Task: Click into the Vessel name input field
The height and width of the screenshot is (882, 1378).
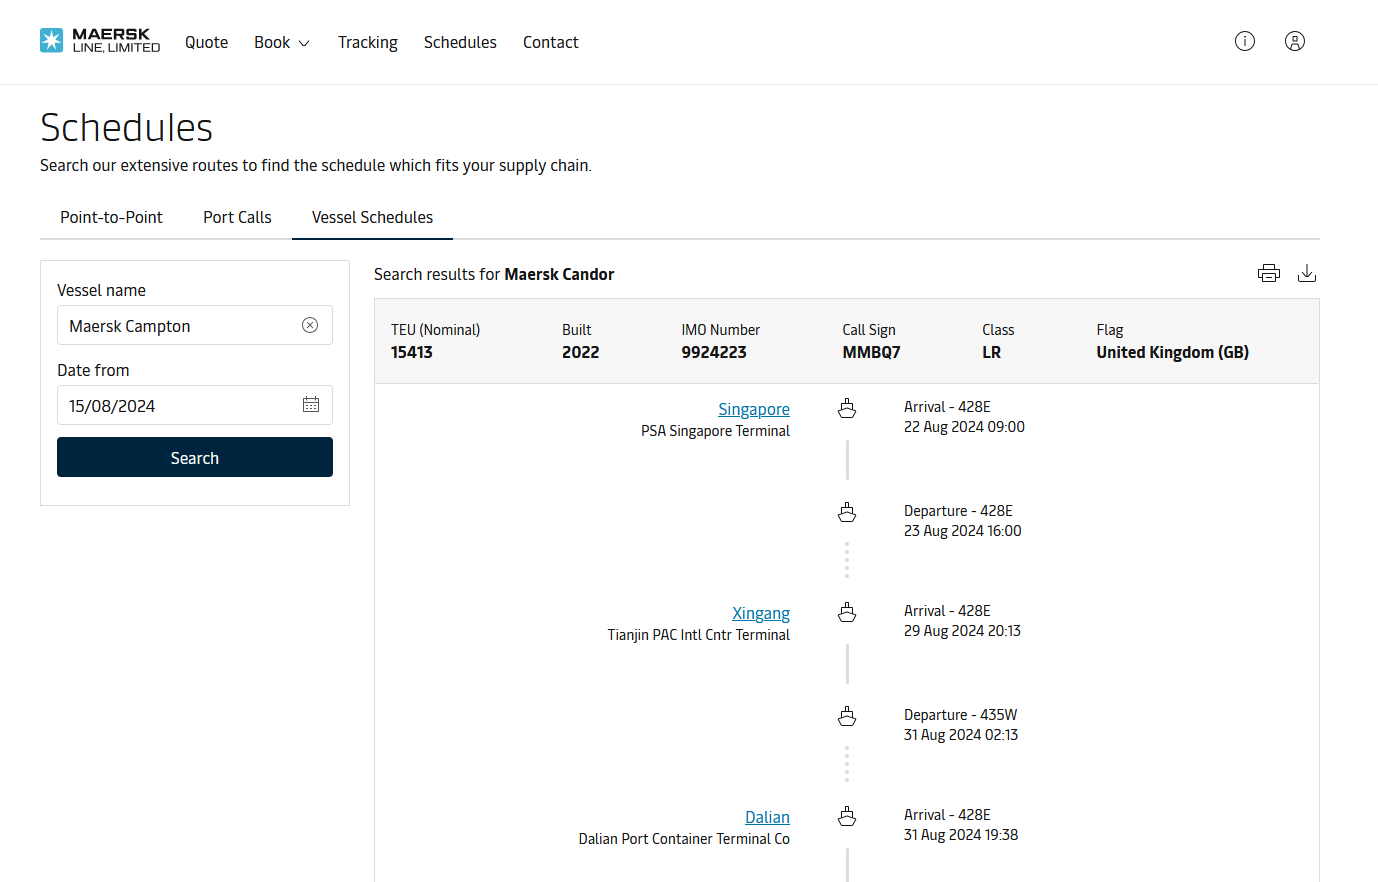Action: point(180,326)
